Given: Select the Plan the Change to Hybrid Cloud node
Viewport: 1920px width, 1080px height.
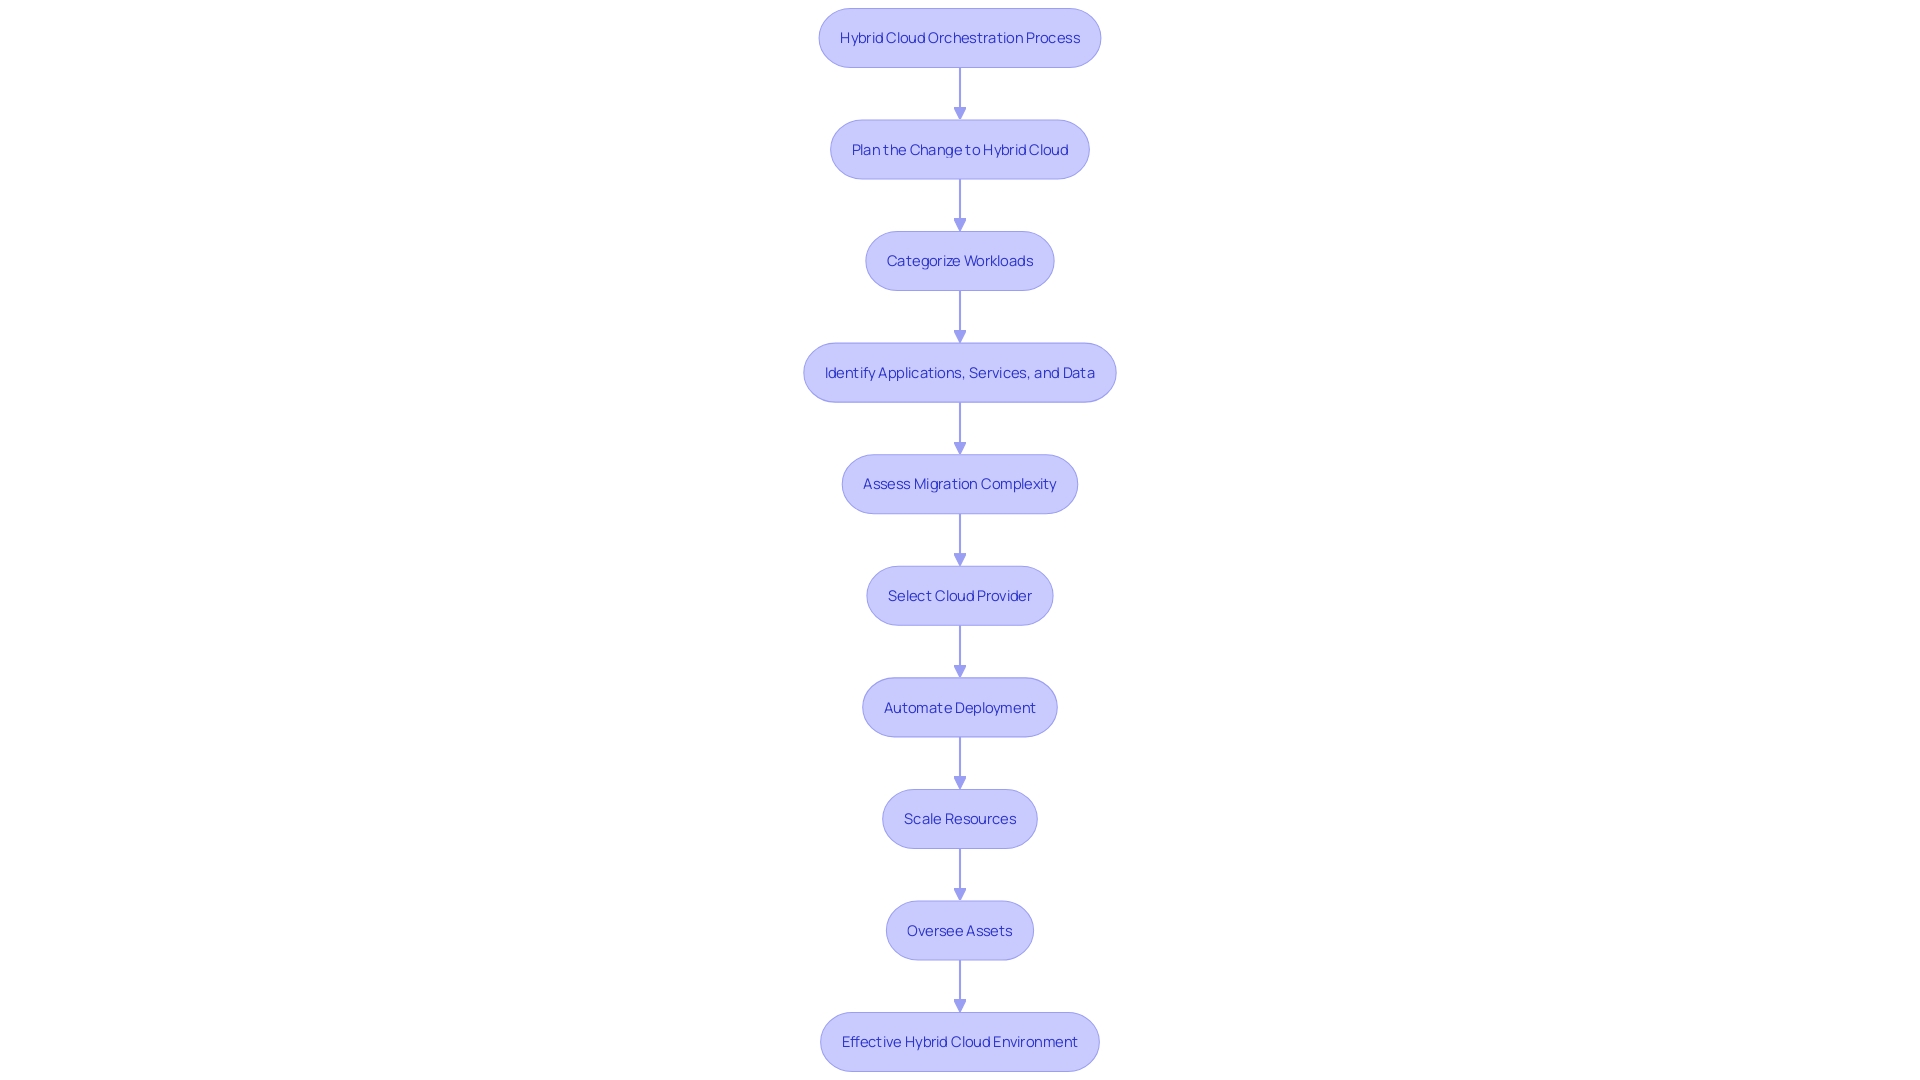Looking at the screenshot, I should pos(960,149).
